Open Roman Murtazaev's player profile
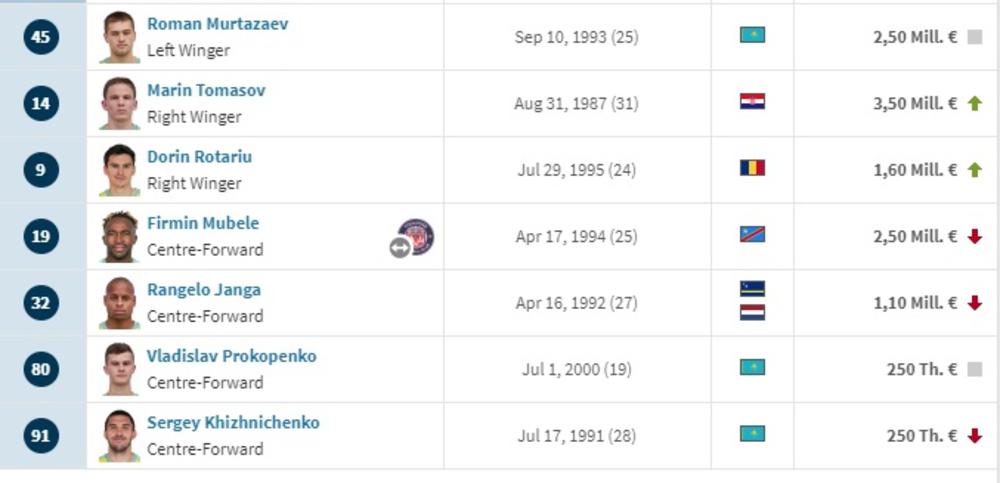This screenshot has width=1000, height=483. [x=217, y=24]
